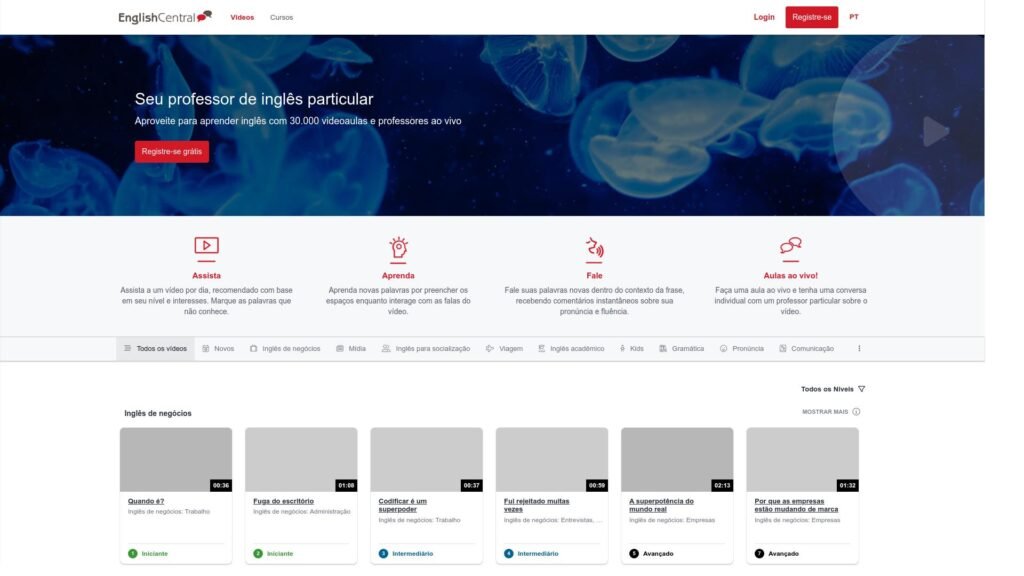
Task: Switch to the Inglês de negócios tab
Action: point(285,349)
